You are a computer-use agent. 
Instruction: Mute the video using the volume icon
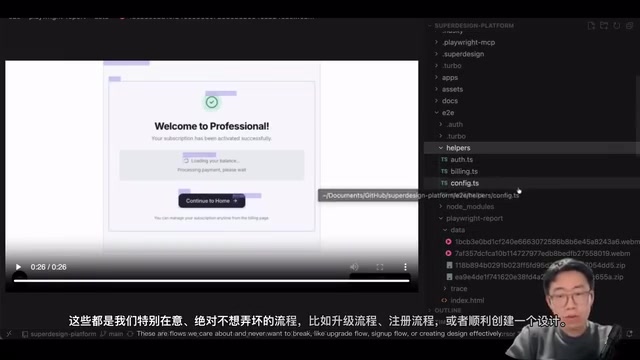(354, 267)
